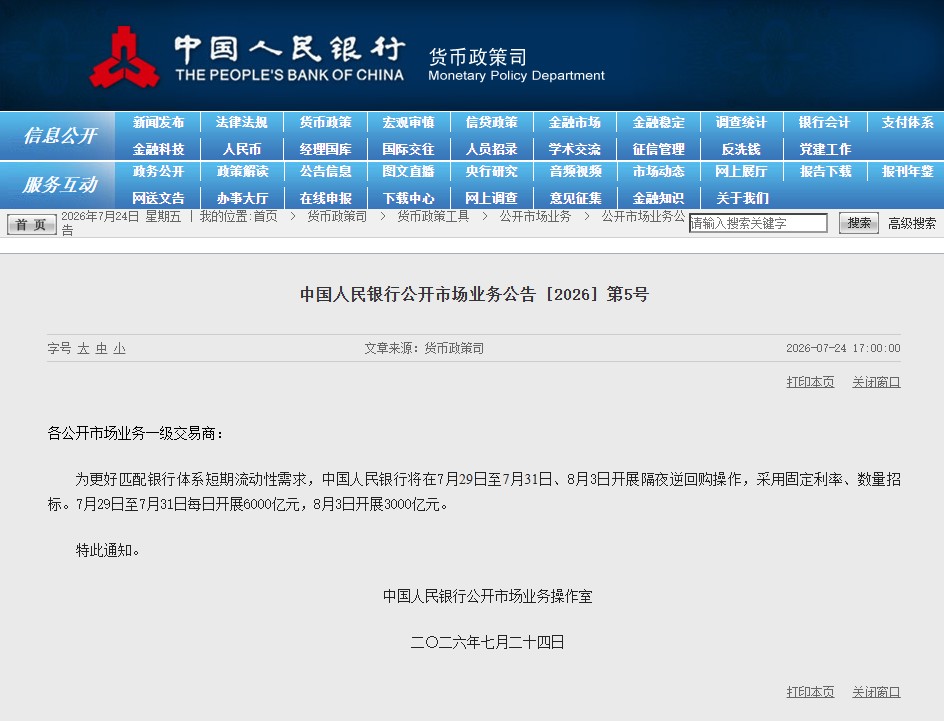
Task: Set font size to 中 (medium)
Action: click(x=101, y=348)
